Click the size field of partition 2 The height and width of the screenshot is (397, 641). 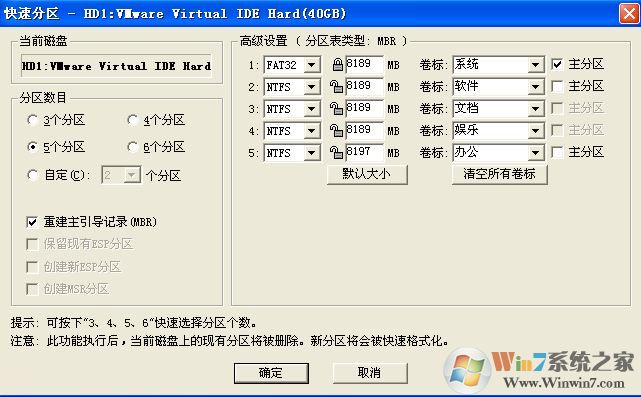coord(365,87)
